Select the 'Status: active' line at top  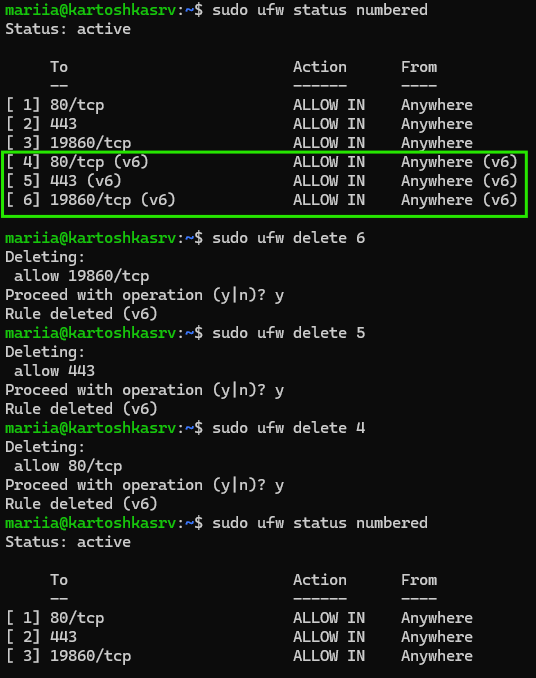pyautogui.click(x=68, y=29)
